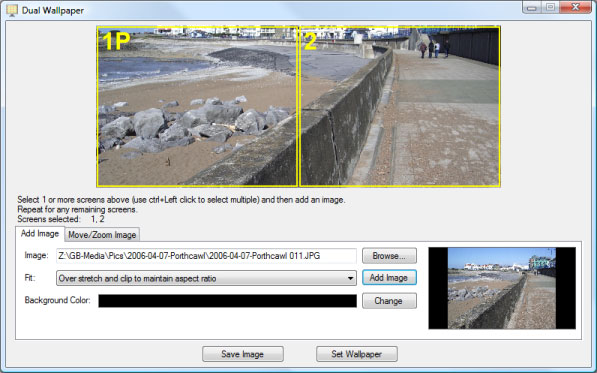The height and width of the screenshot is (373, 597).
Task: Click Browse to choose an image
Action: (389, 256)
